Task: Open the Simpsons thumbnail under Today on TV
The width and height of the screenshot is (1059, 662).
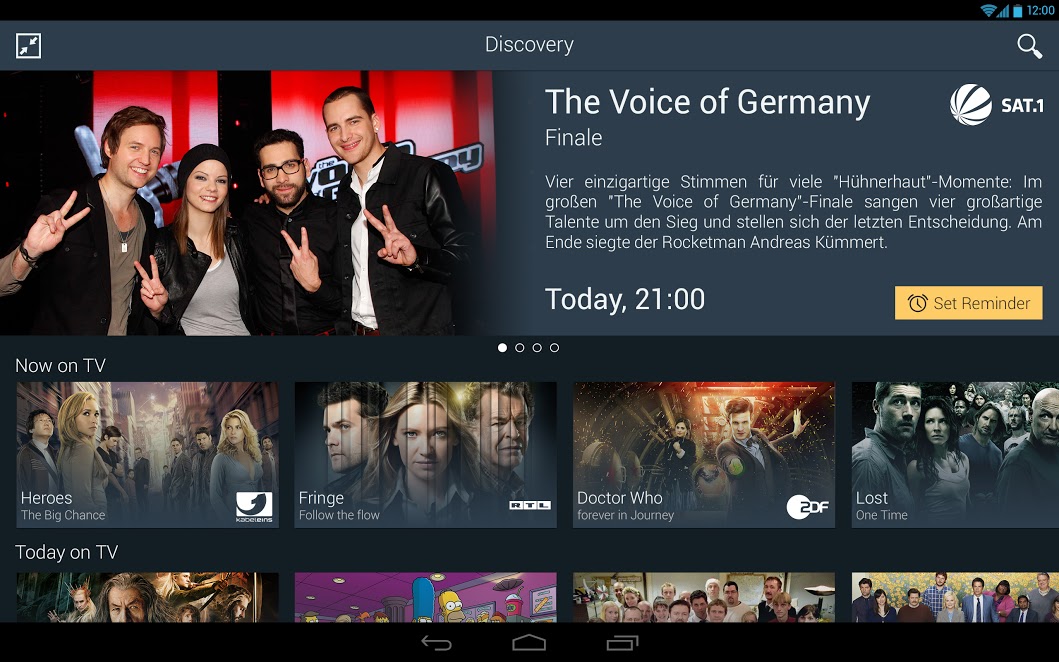Action: click(425, 597)
